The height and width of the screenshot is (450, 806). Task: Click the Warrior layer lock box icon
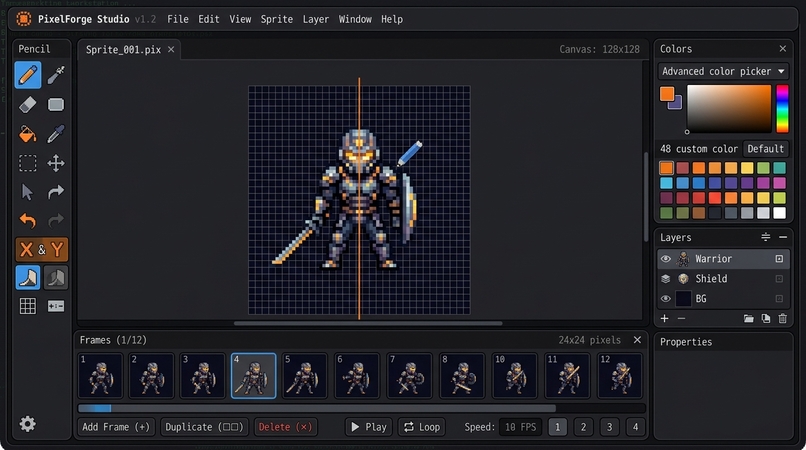pos(779,259)
